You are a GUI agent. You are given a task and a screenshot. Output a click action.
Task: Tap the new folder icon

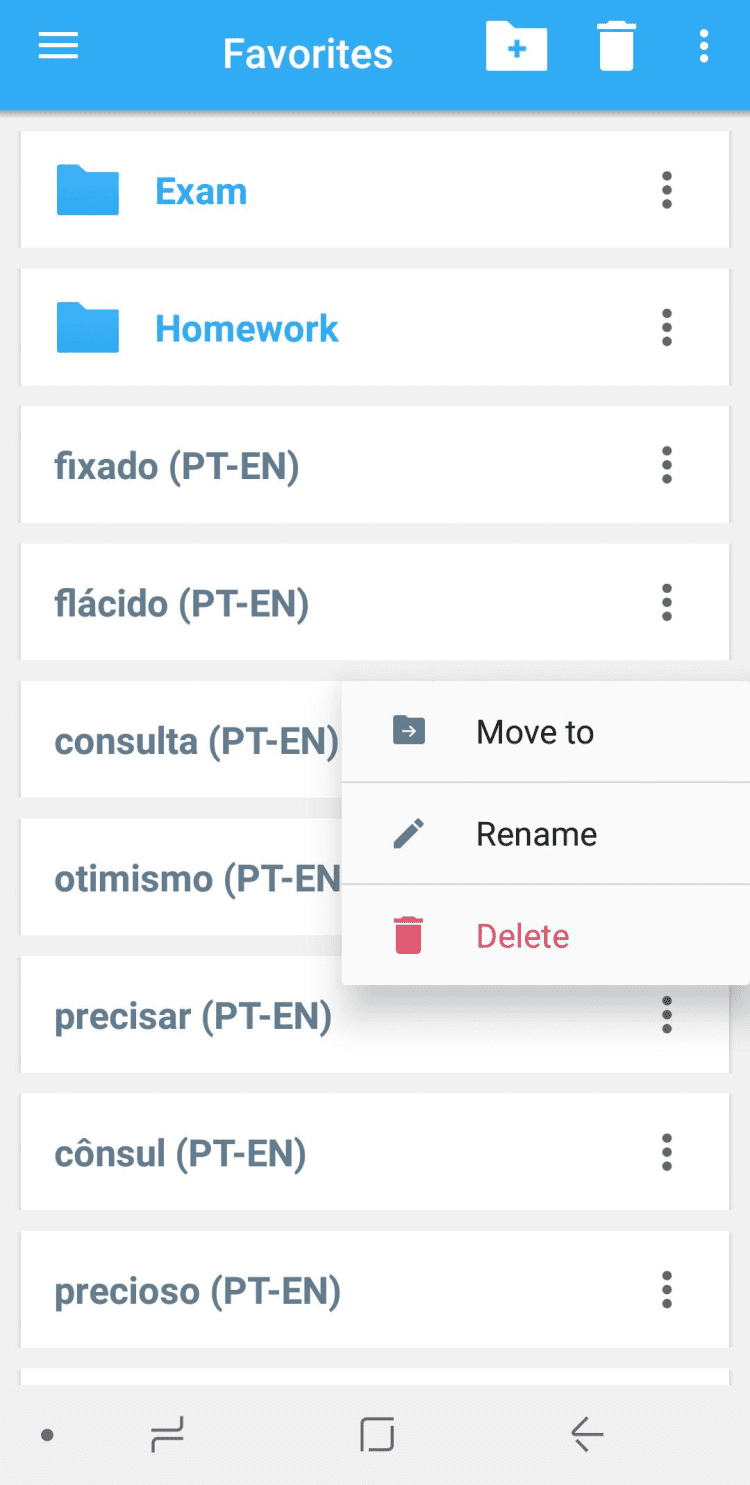516,47
